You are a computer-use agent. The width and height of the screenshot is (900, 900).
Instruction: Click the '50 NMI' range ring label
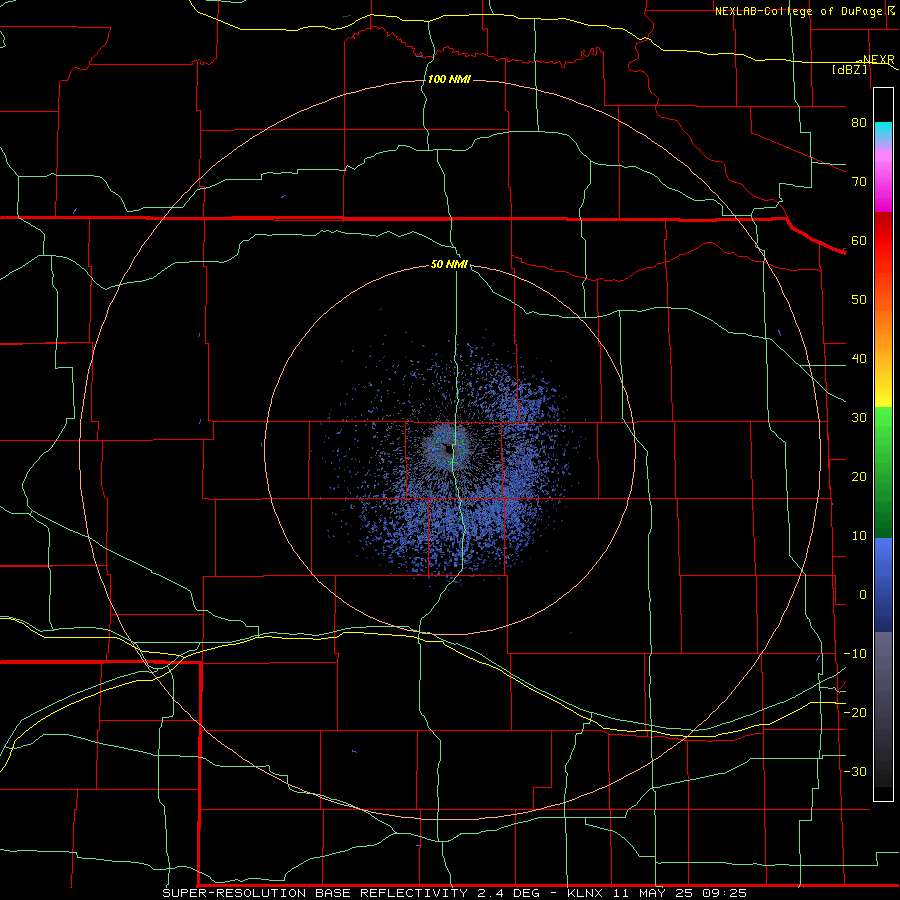coord(449,265)
